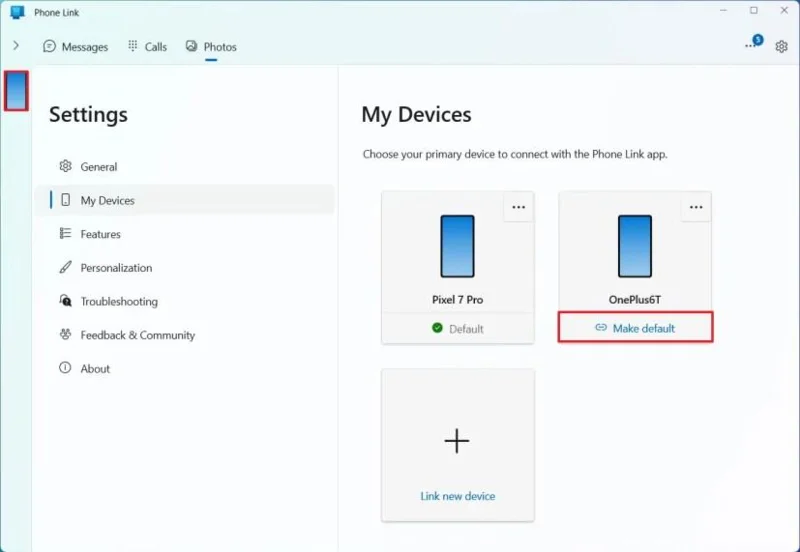Click the About info icon
This screenshot has width=800, height=552.
(65, 367)
